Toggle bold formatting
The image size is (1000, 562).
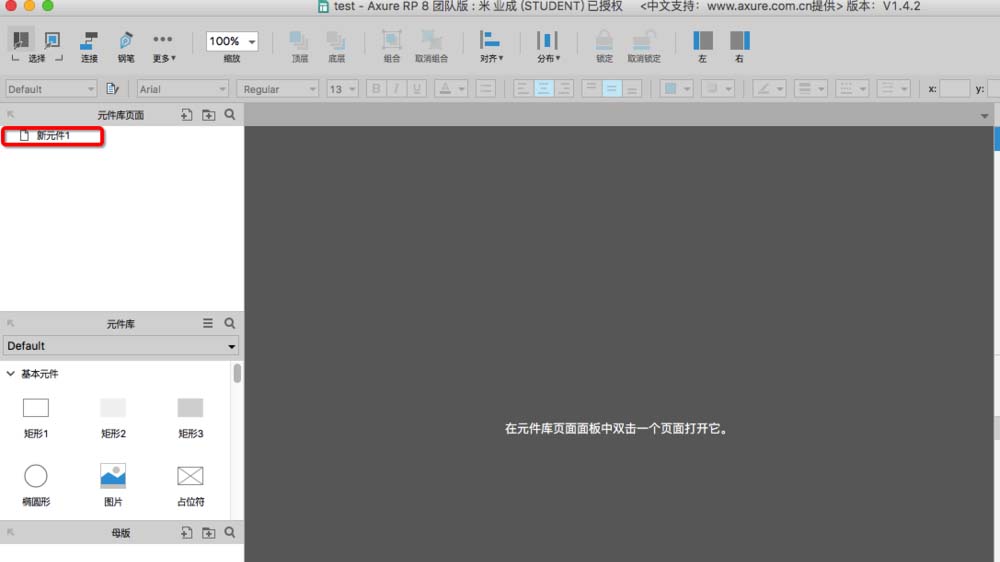tap(376, 89)
